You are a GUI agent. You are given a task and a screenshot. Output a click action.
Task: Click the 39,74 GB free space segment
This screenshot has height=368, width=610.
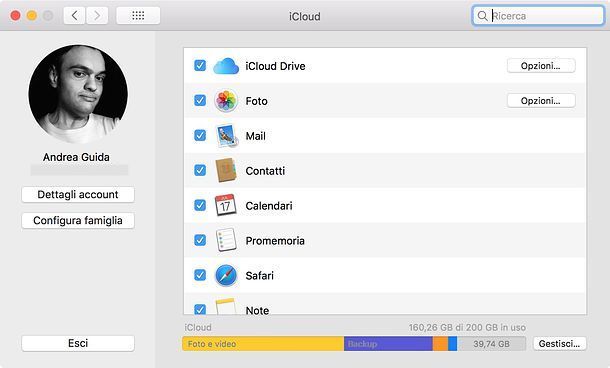tap(491, 344)
